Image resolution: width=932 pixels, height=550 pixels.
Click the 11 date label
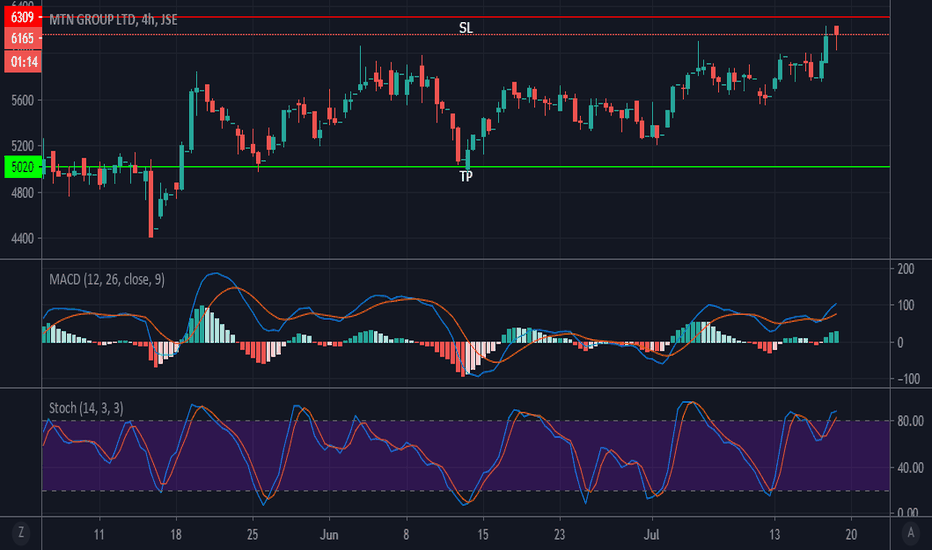[x=99, y=535]
